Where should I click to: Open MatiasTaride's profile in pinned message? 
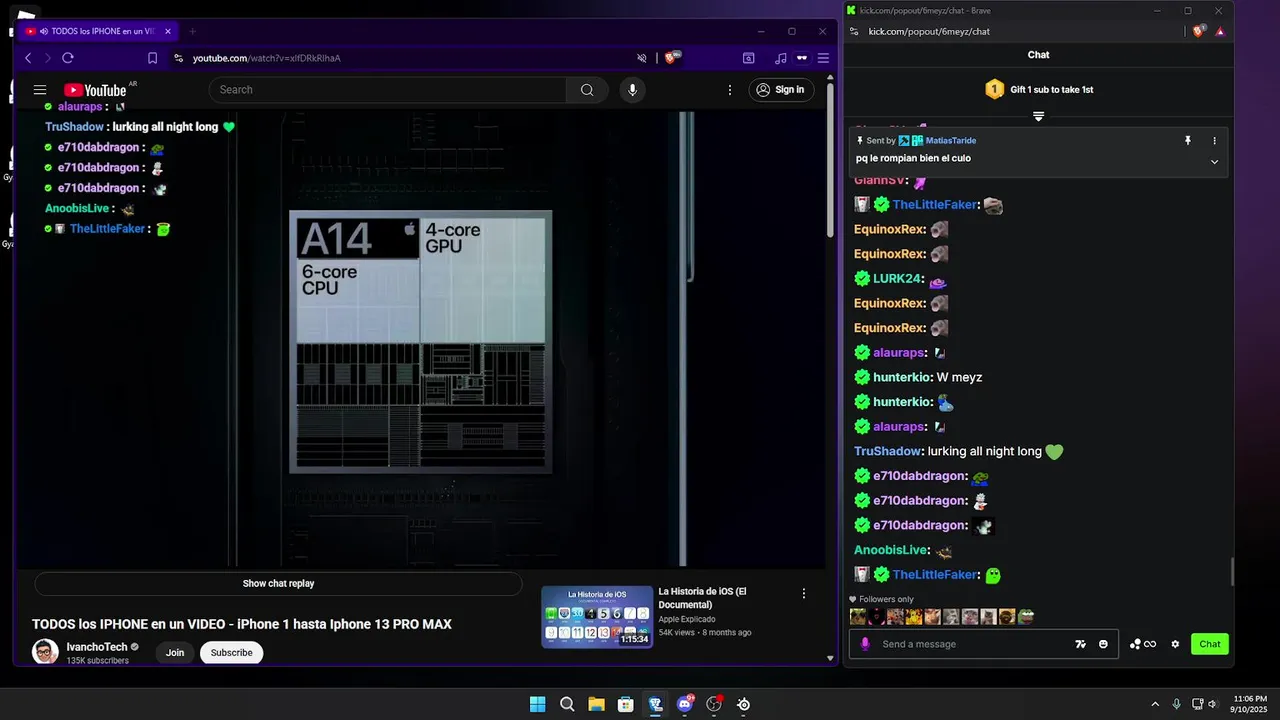pyautogui.click(x=950, y=141)
